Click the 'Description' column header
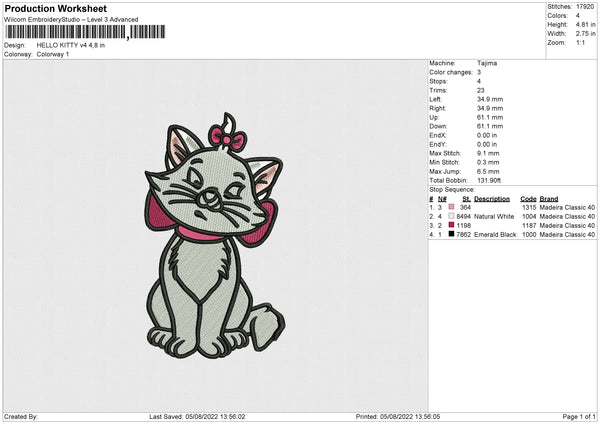Image resolution: width=600 pixels, height=424 pixels. [492, 199]
